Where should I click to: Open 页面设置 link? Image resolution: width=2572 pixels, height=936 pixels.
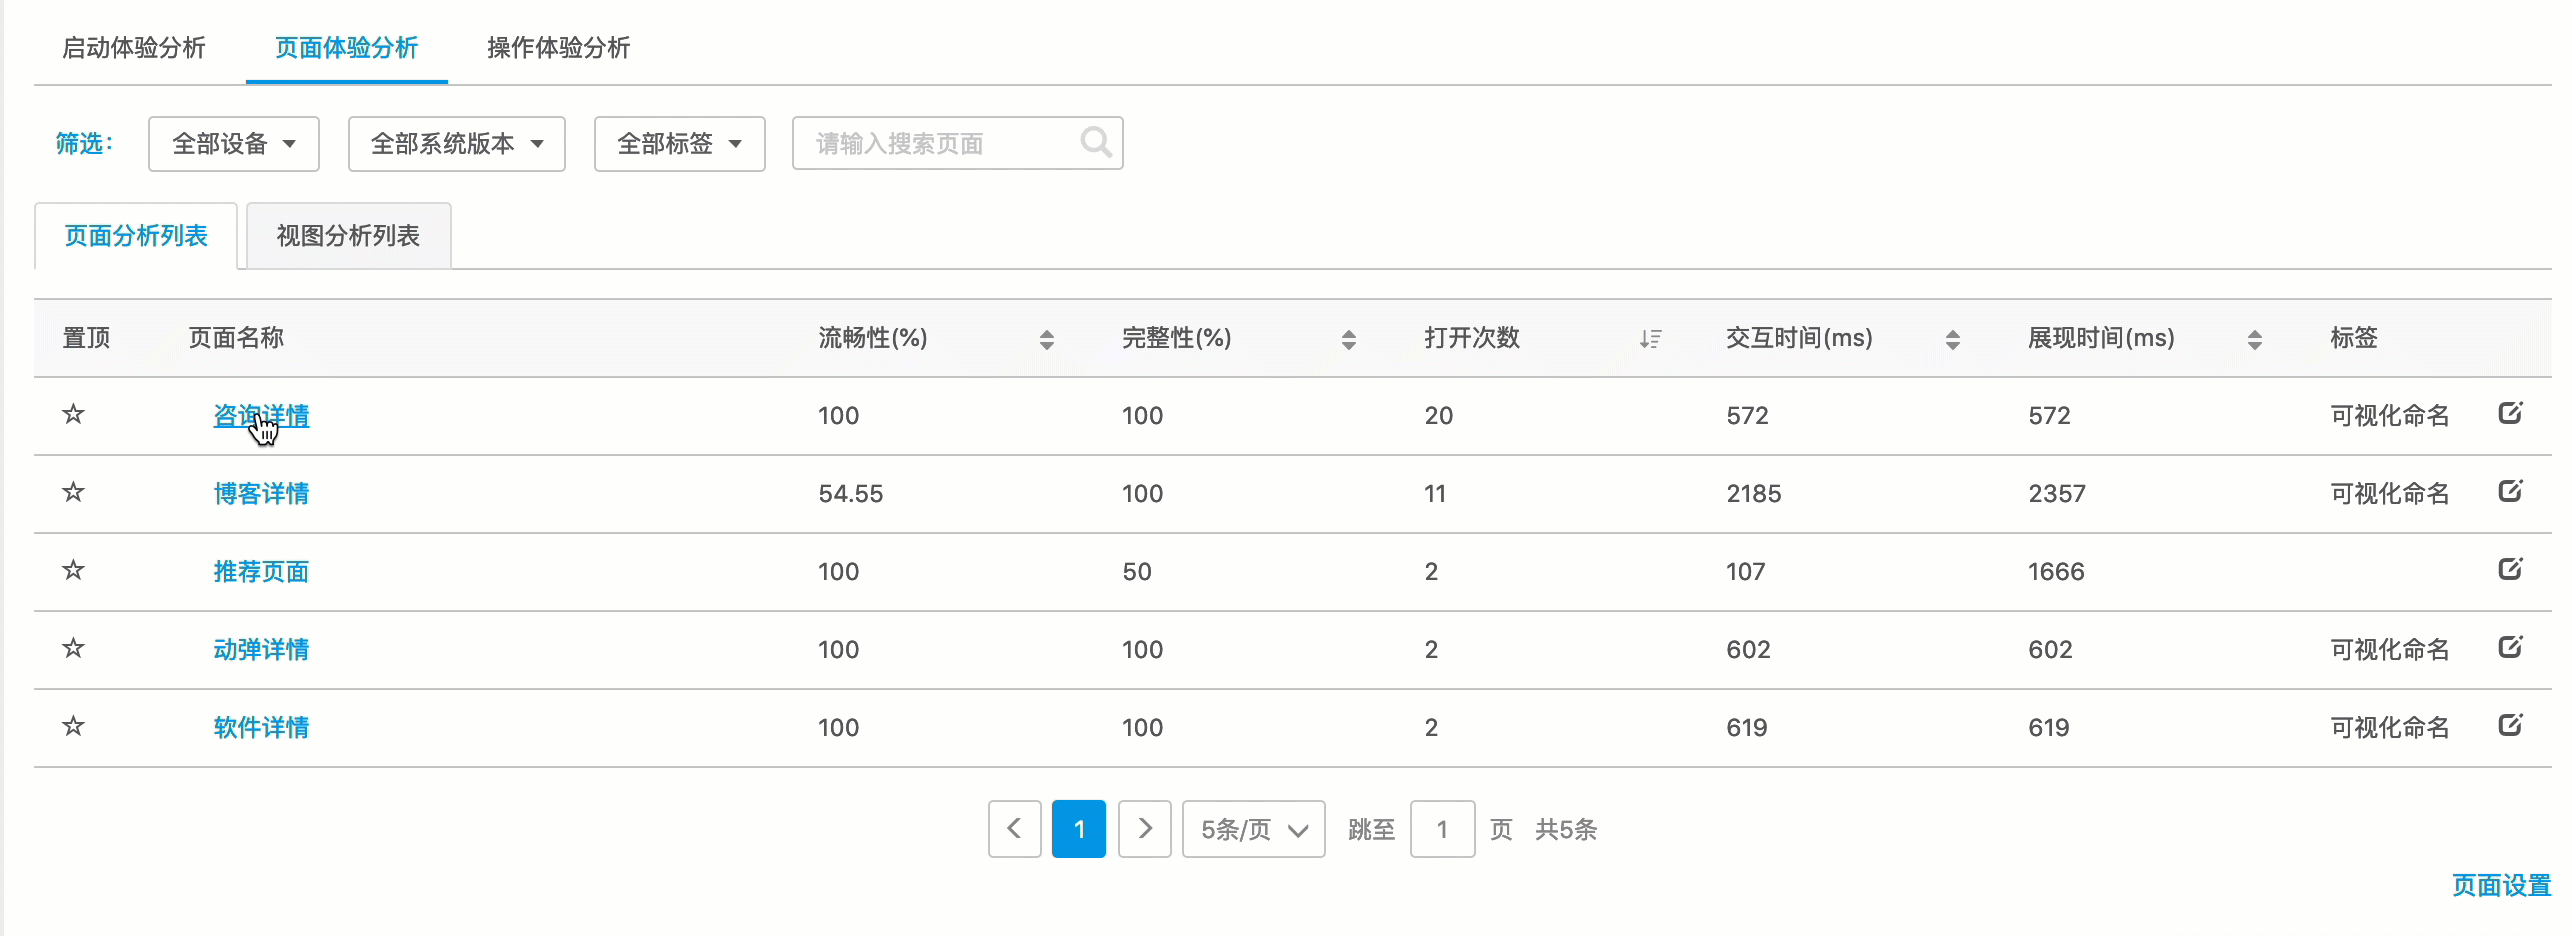pyautogui.click(x=2501, y=886)
